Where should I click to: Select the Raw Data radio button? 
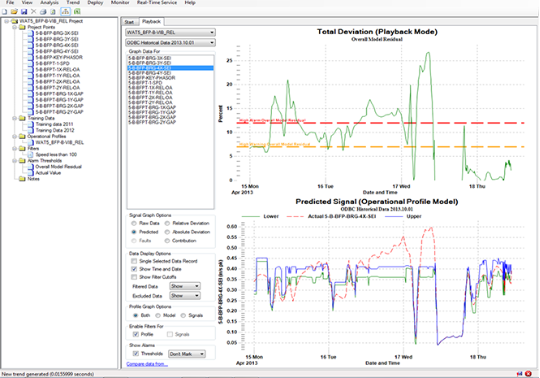coord(134,223)
